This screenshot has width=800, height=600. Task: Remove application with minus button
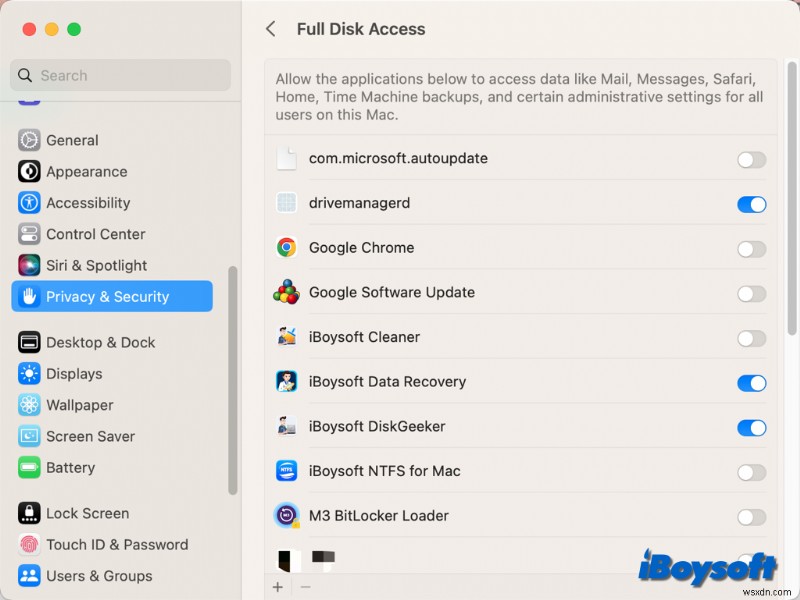pos(305,587)
